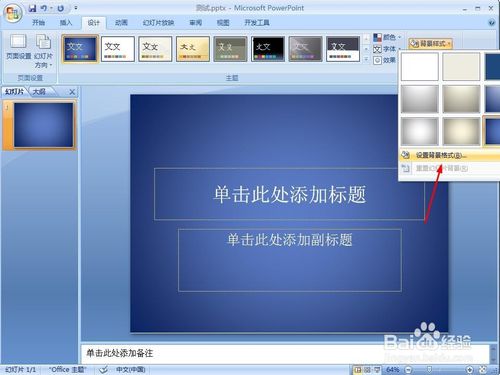The height and width of the screenshot is (375, 500).
Task: Click the zoom slider handle
Action: pyautogui.click(x=430, y=370)
